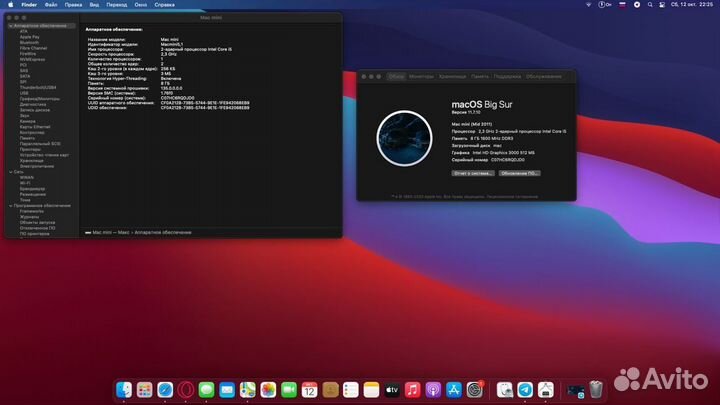Collapse the Аппаратное обеспечение tree section
720x405 pixels.
pyautogui.click(x=12, y=25)
